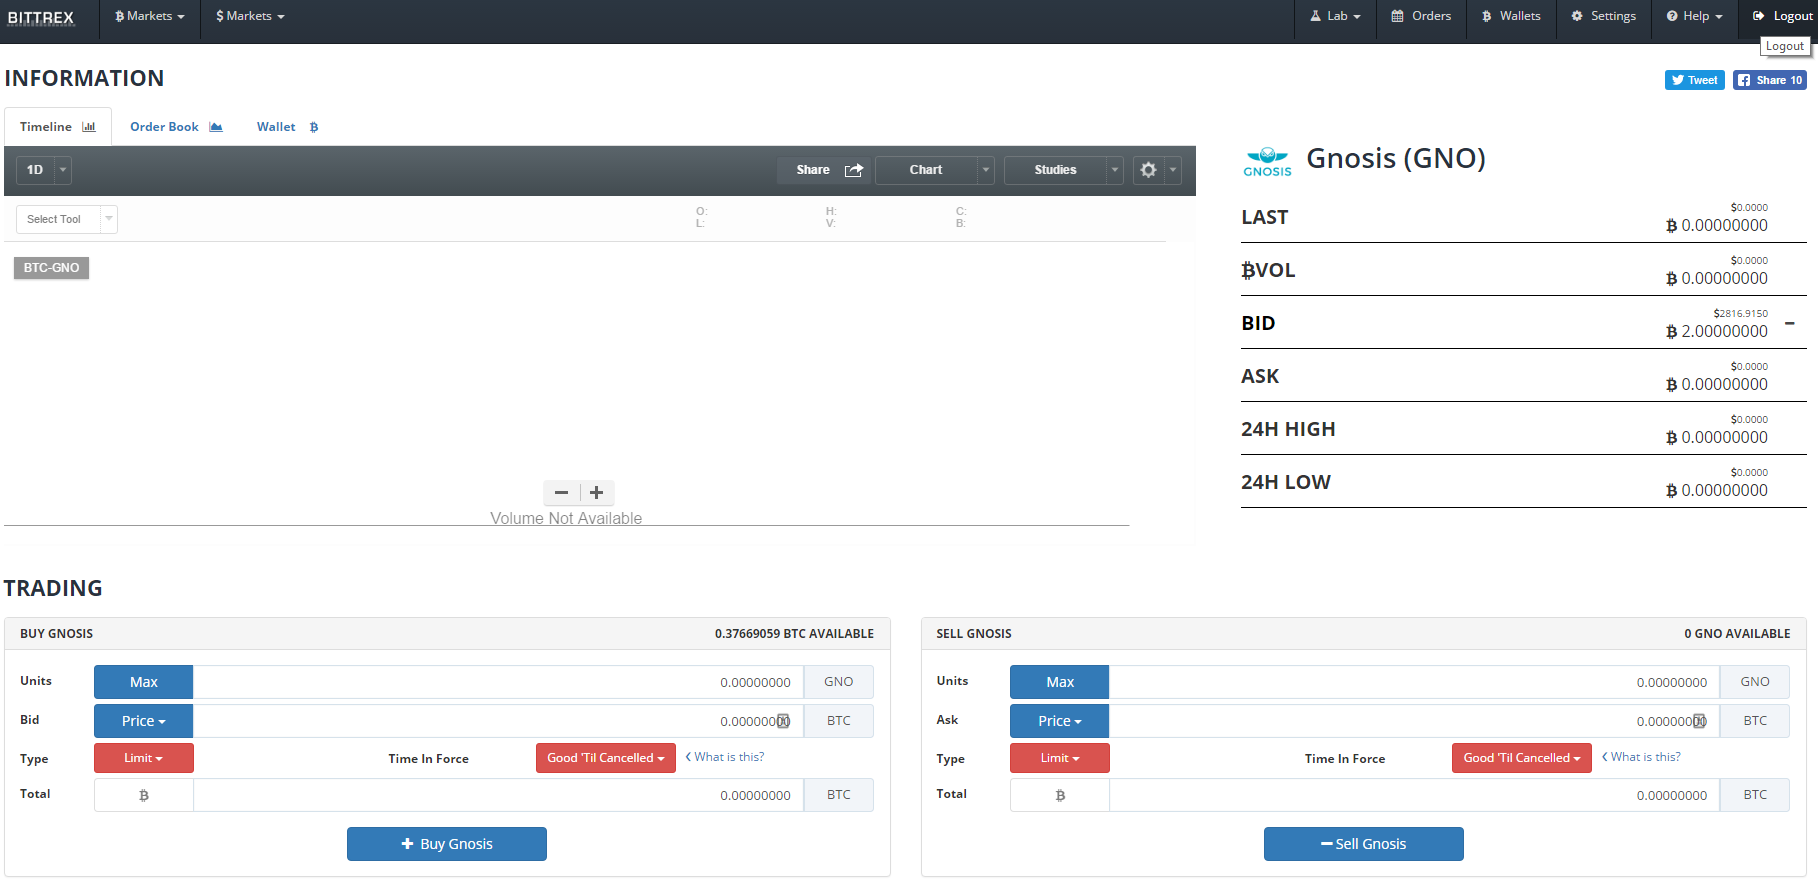Open the Select Tool dropdown
This screenshot has height=882, width=1818.
67,219
